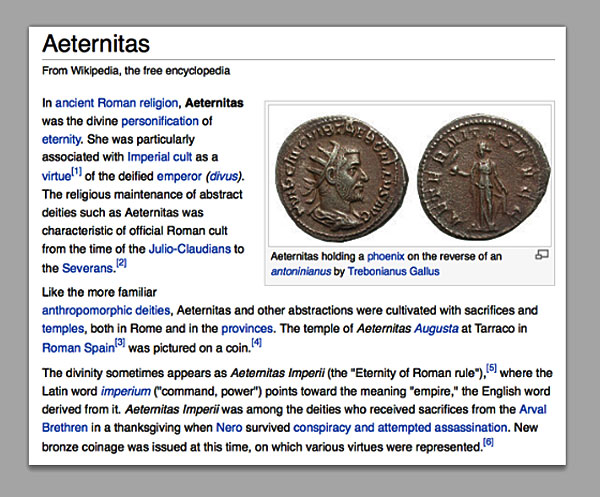
Task: Open the 'Trebonianus Gallus' link
Action: [x=393, y=271]
